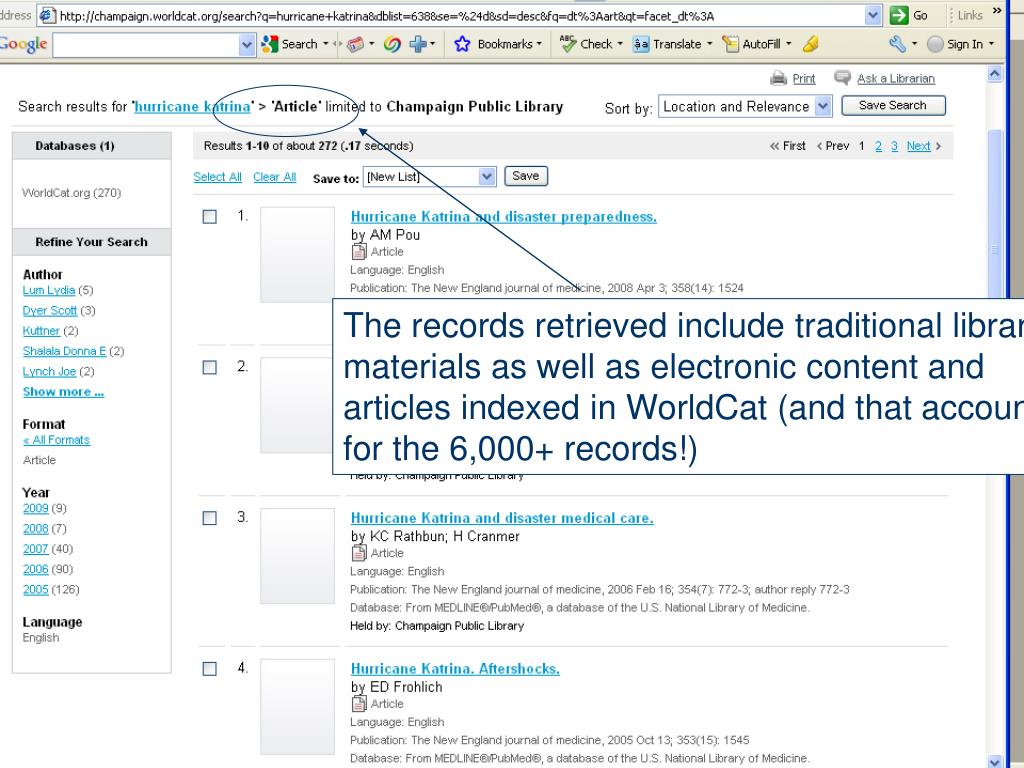1024x768 pixels.
Task: Click the swirl share toolbar icon
Action: point(392,44)
